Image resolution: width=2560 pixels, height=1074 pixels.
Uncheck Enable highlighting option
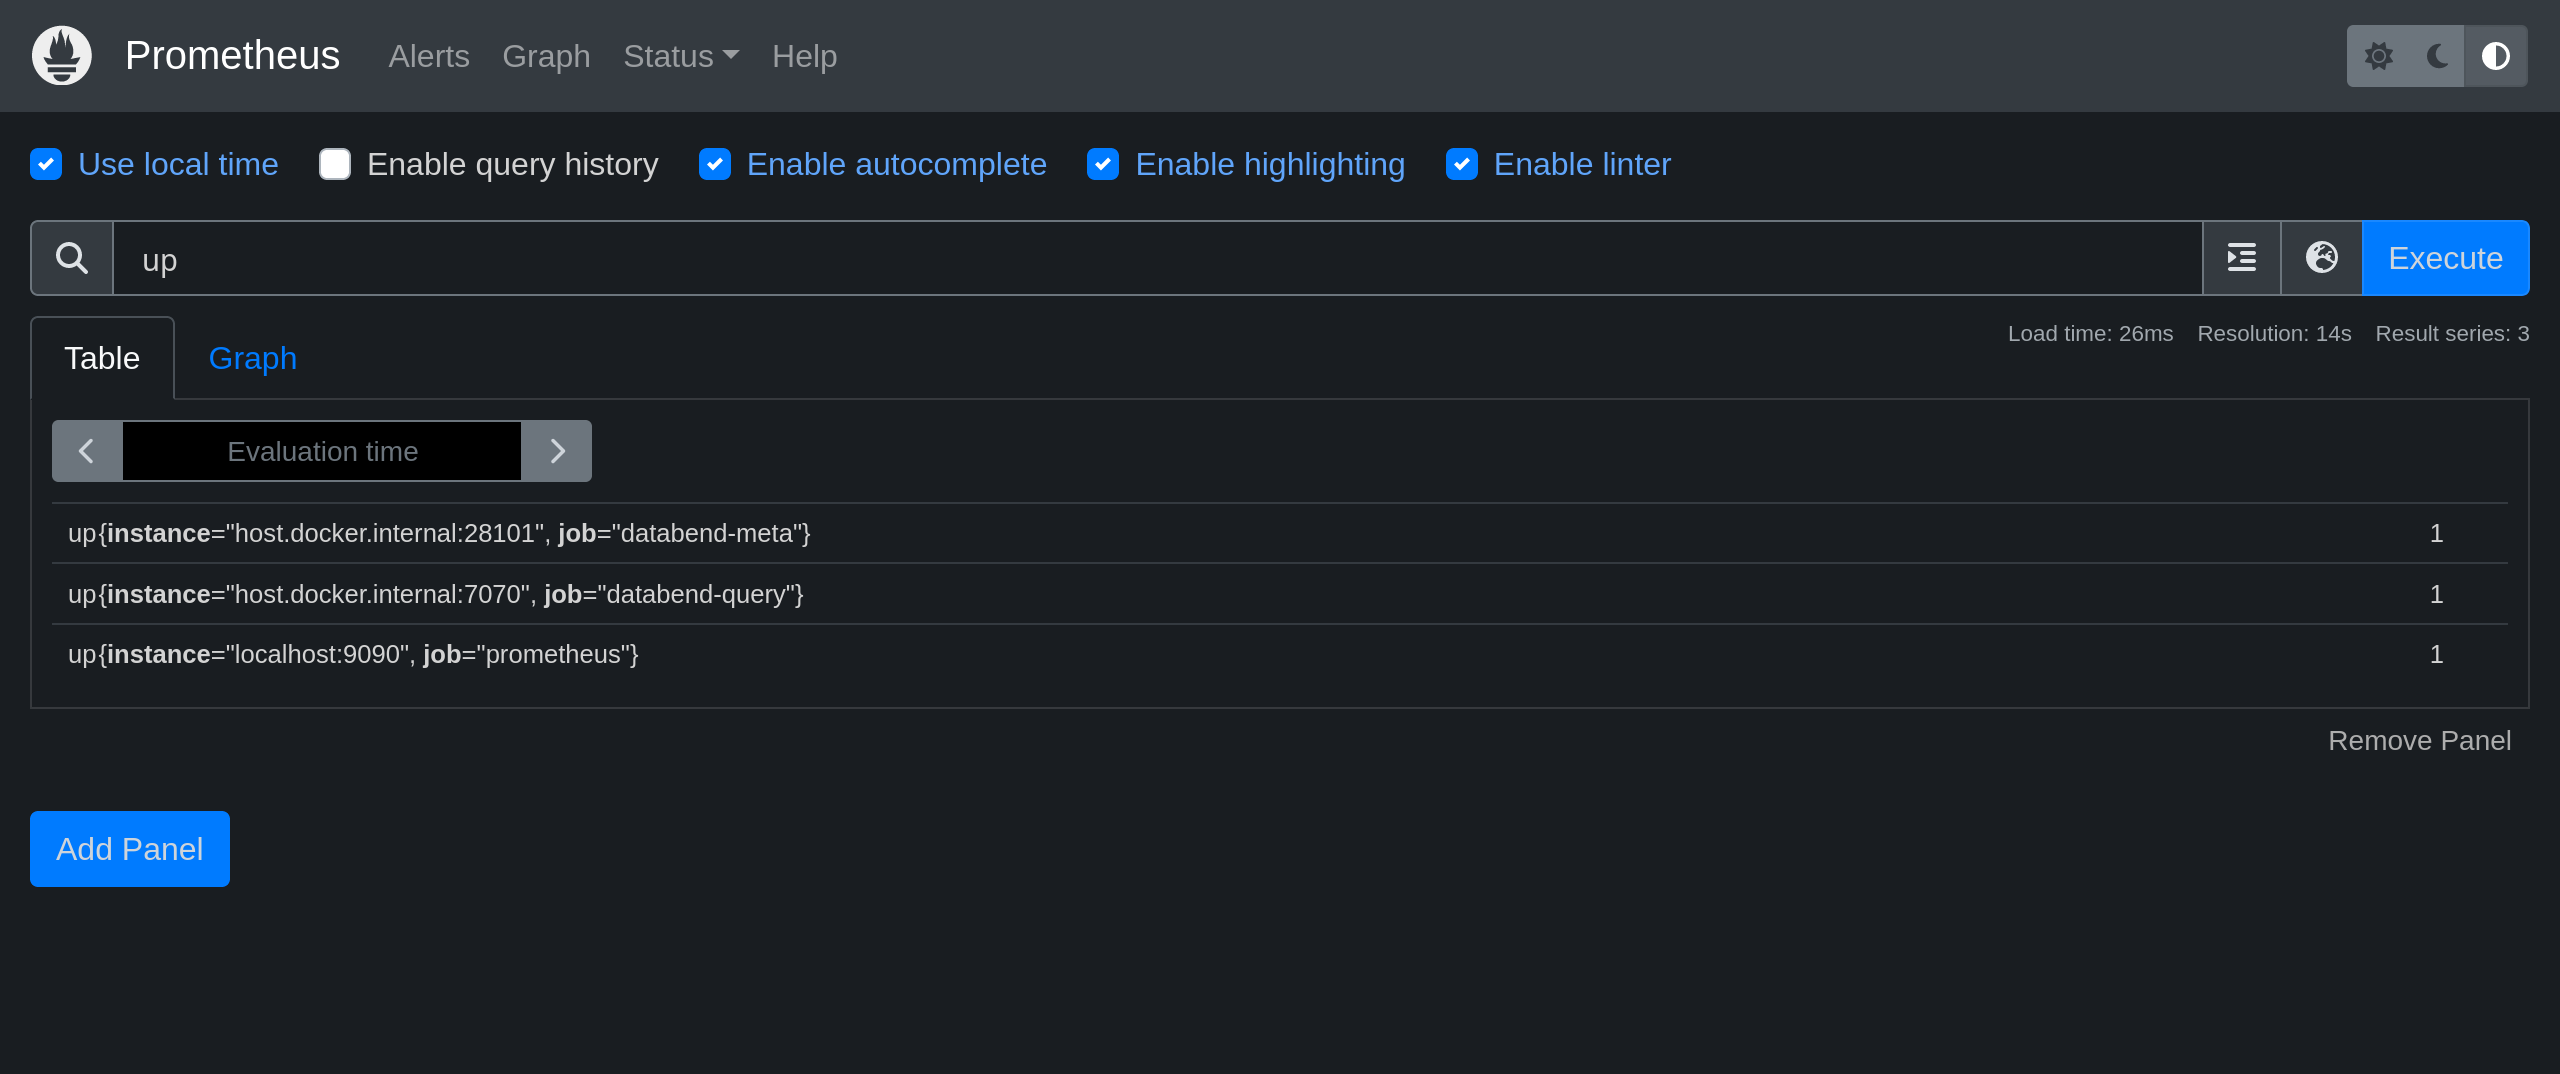coord(1103,164)
